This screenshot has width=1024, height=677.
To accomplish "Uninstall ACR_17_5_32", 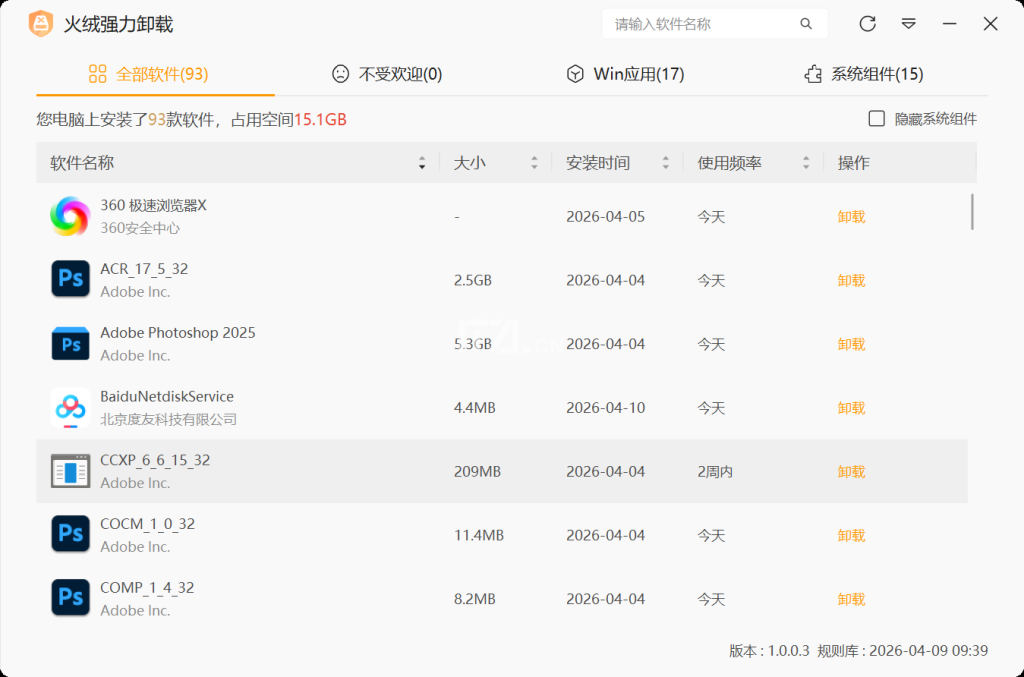I will (x=852, y=281).
